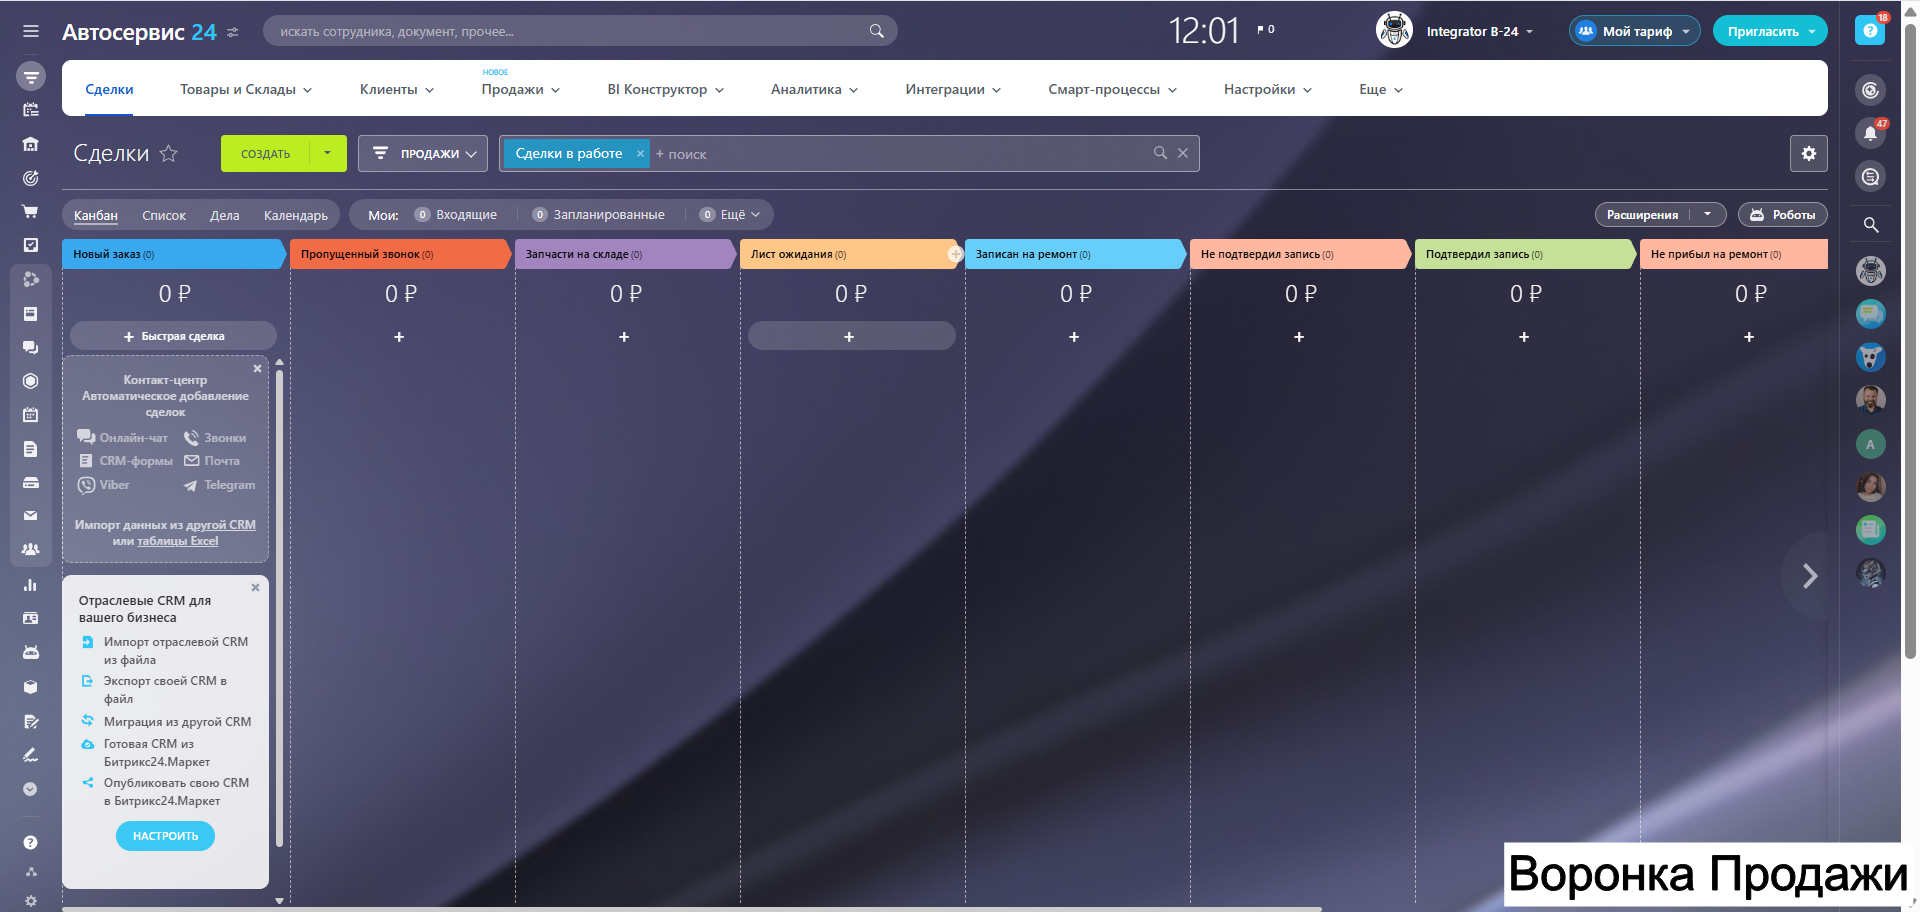
Task: Switch to the Календарь view
Action: click(x=296, y=215)
